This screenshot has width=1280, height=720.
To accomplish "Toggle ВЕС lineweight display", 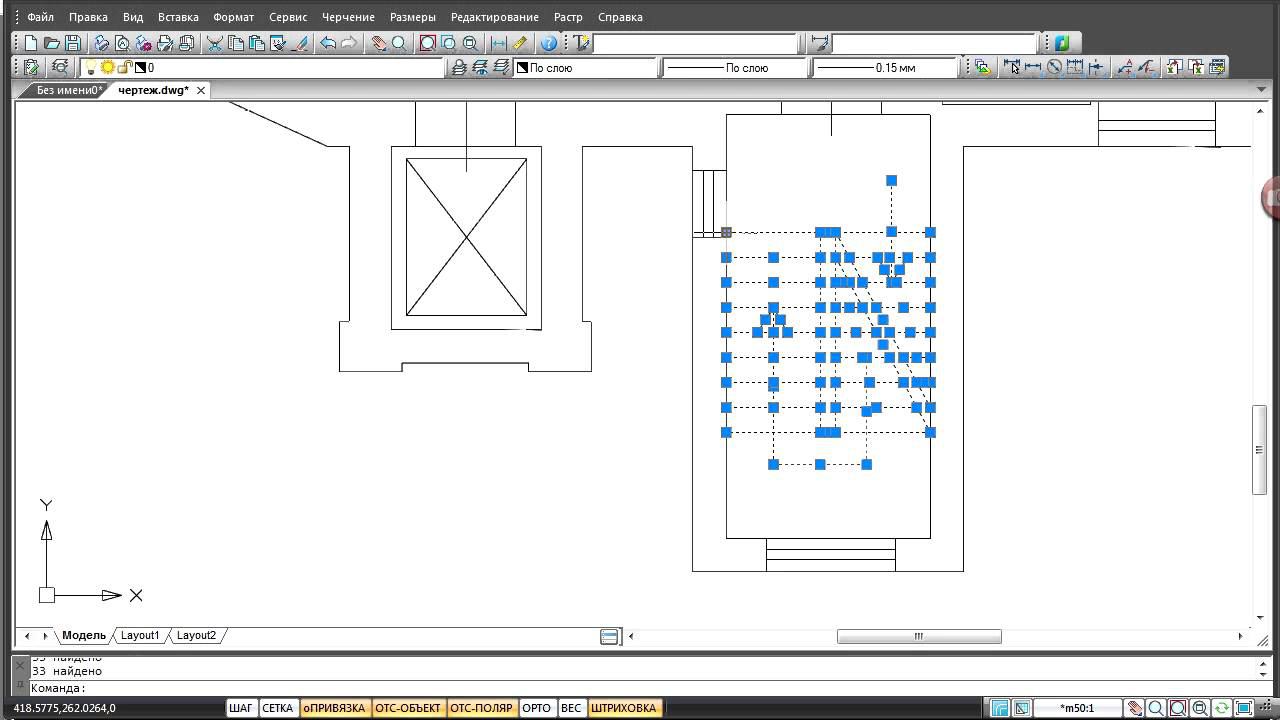I will [x=571, y=708].
